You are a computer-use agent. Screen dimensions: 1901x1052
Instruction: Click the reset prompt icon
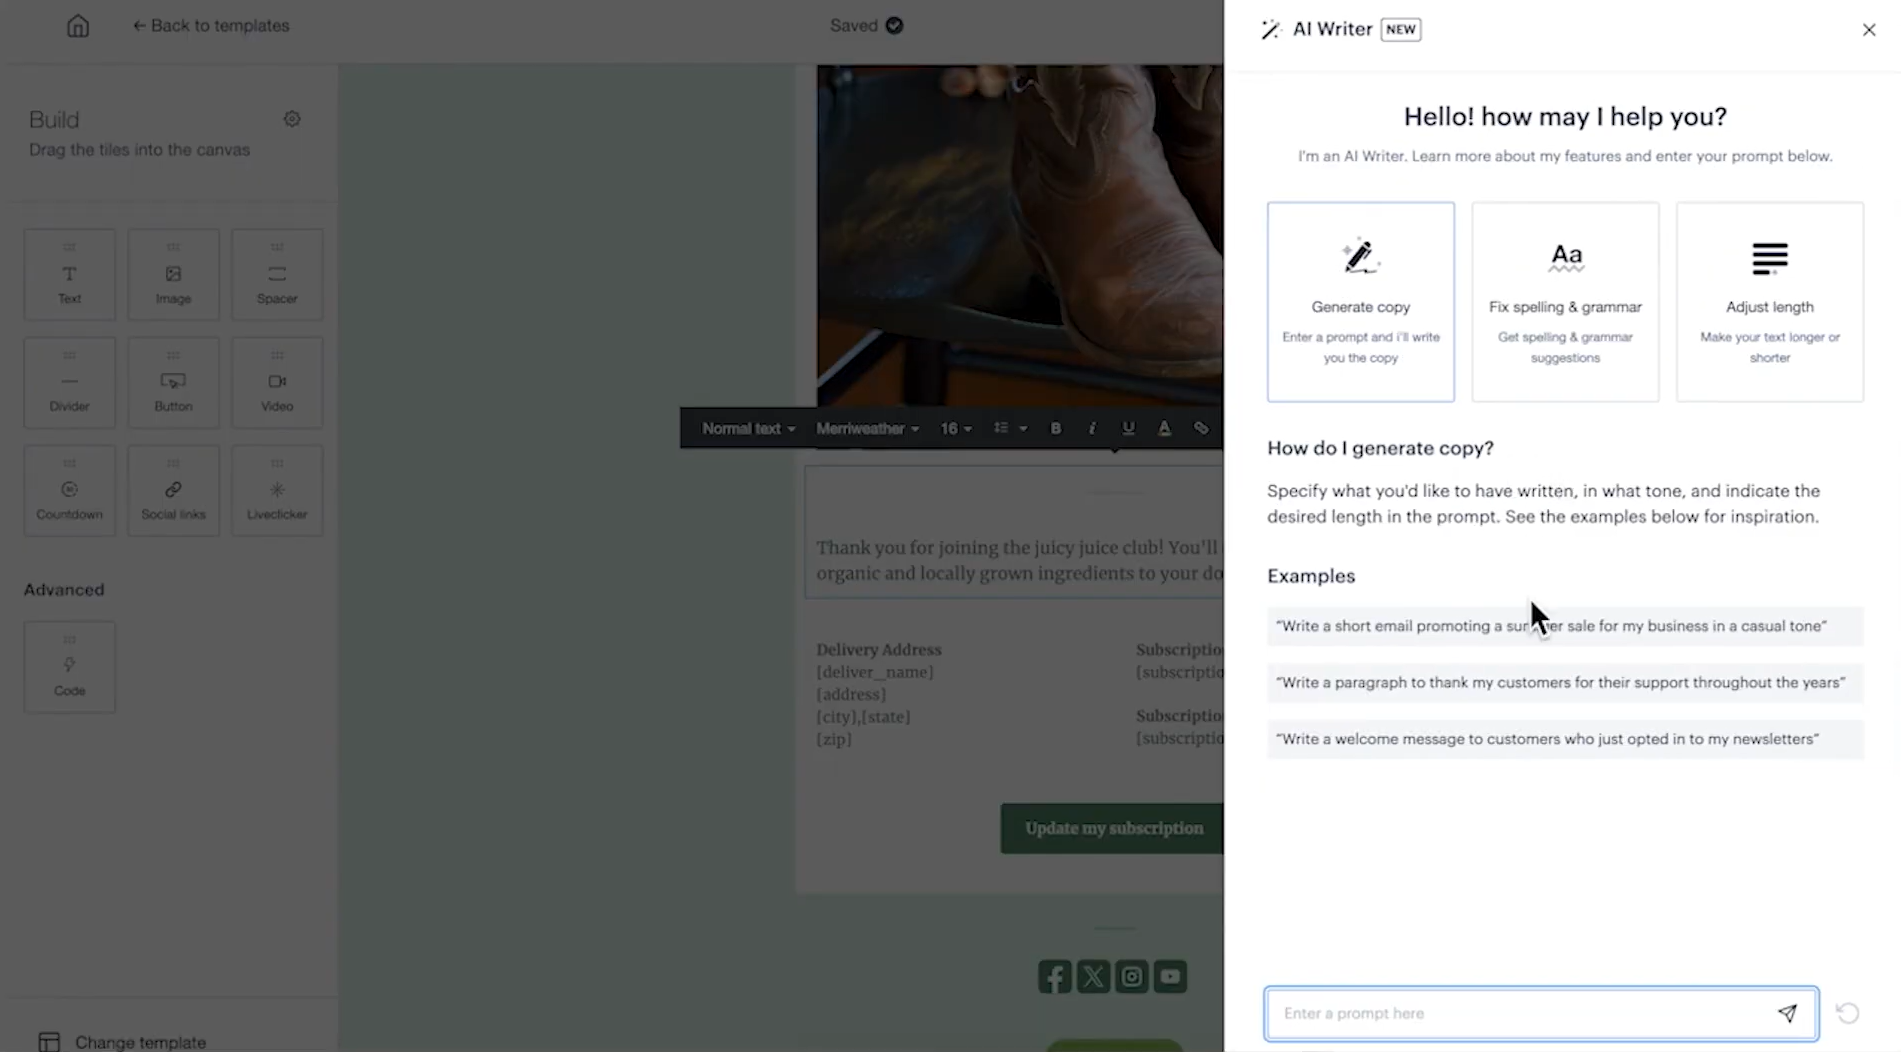[x=1847, y=1013]
